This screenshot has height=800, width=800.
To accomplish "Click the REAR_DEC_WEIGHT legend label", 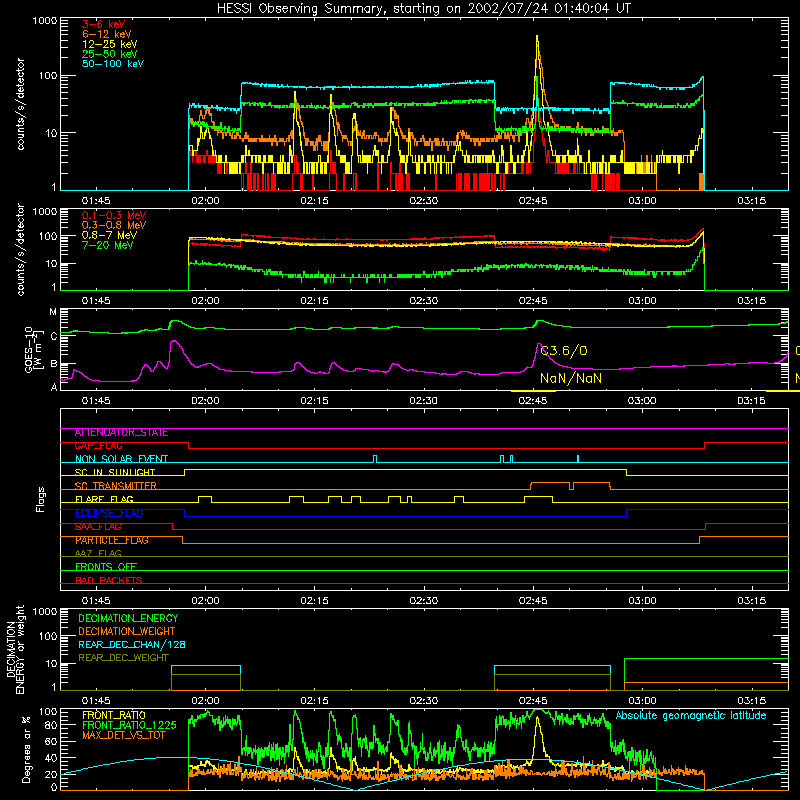I will pos(123,658).
